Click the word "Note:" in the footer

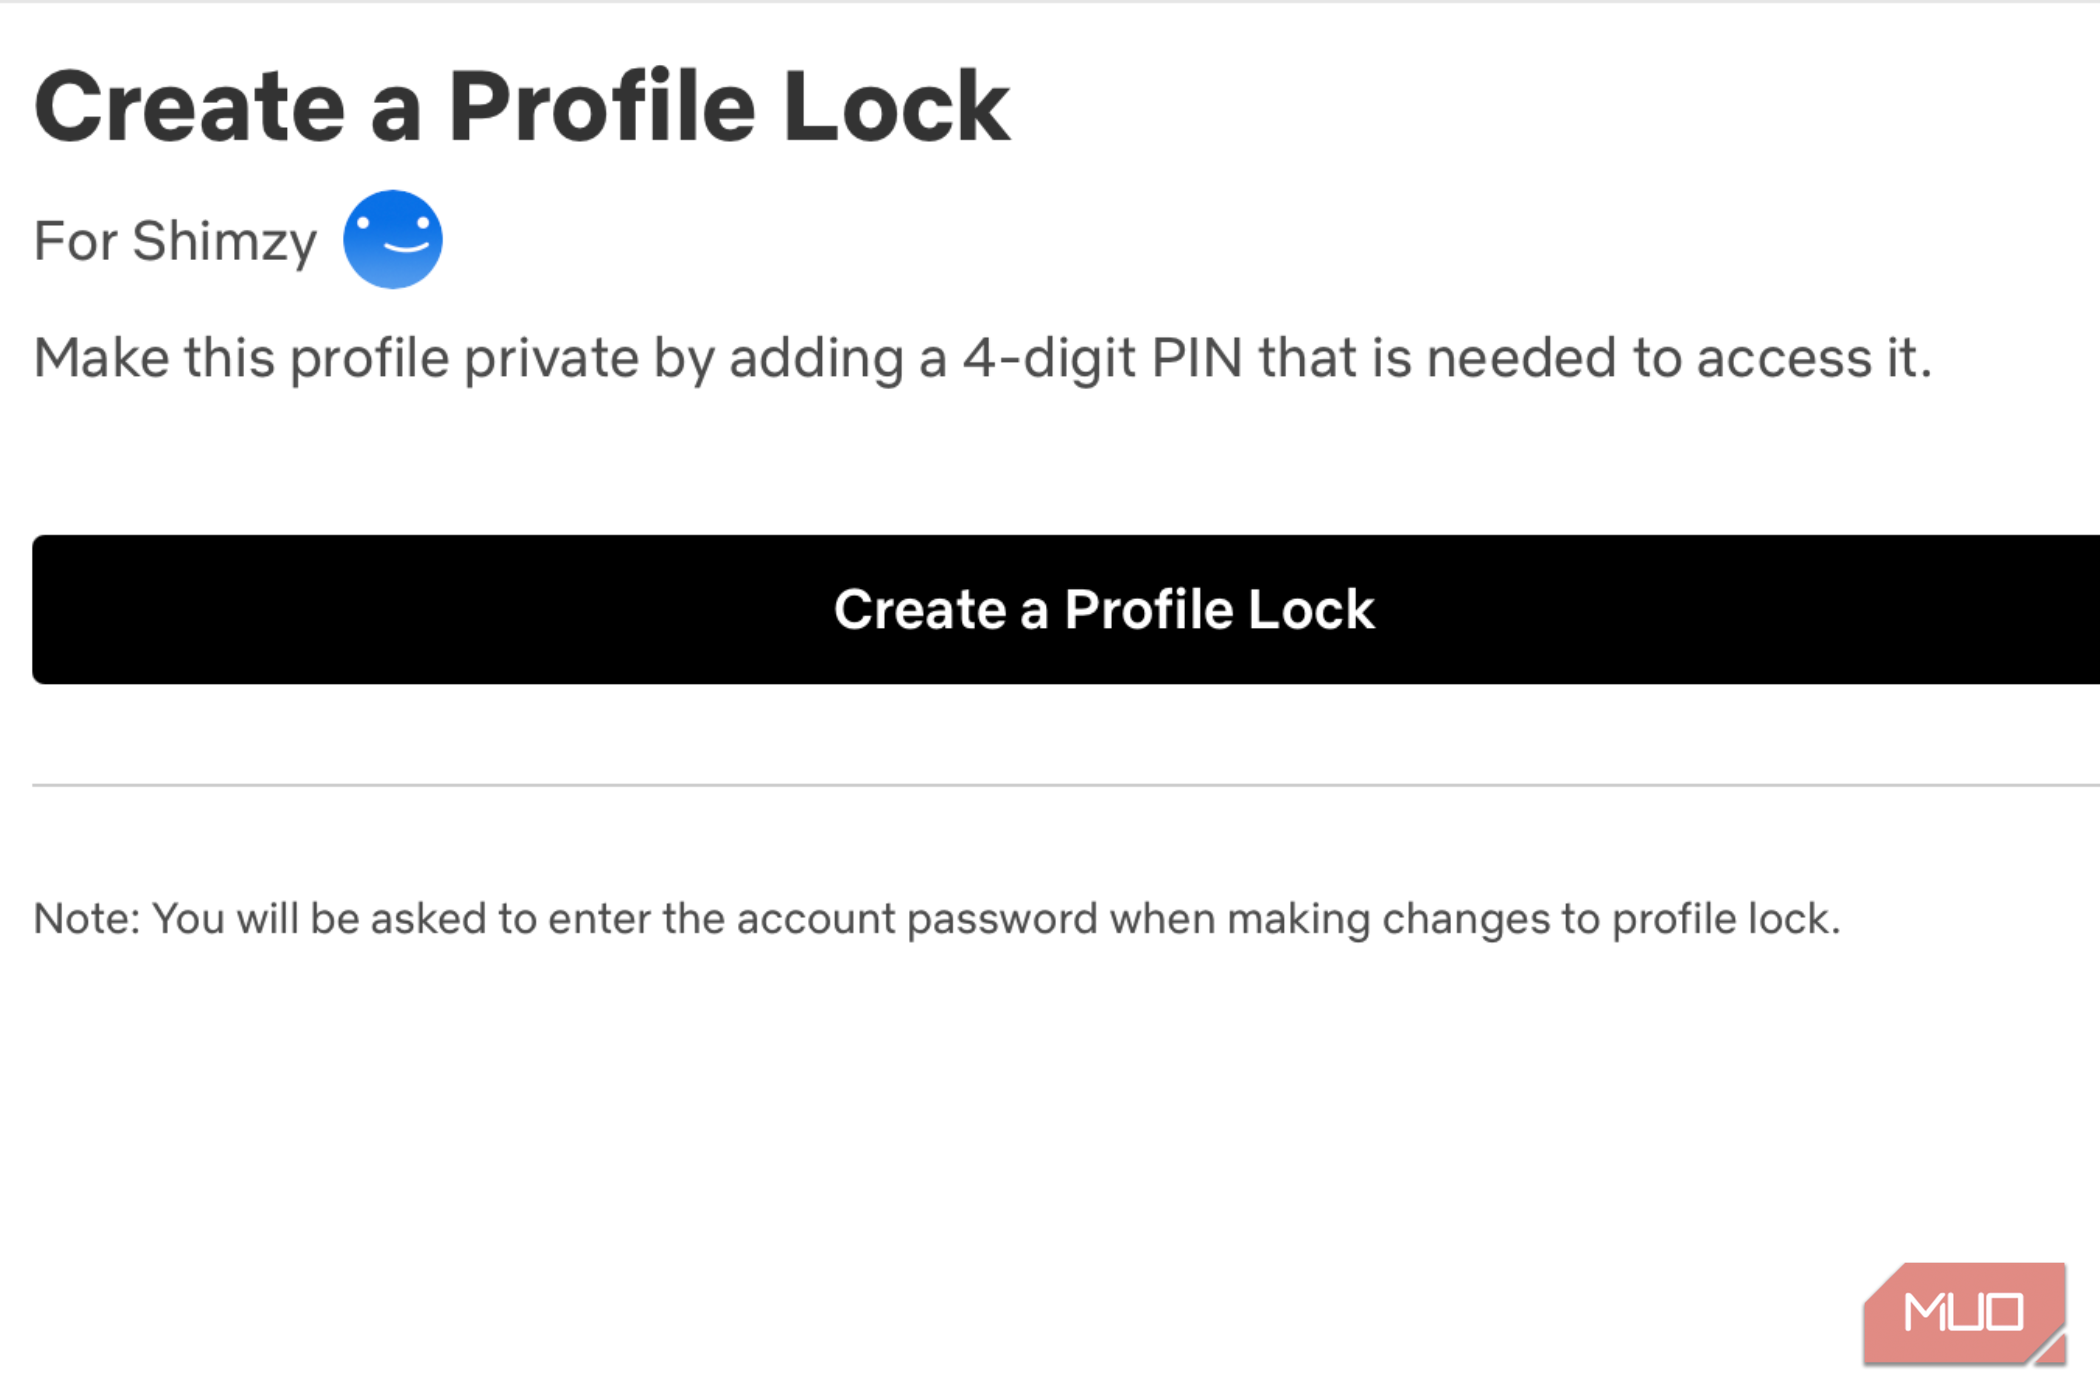[87, 918]
